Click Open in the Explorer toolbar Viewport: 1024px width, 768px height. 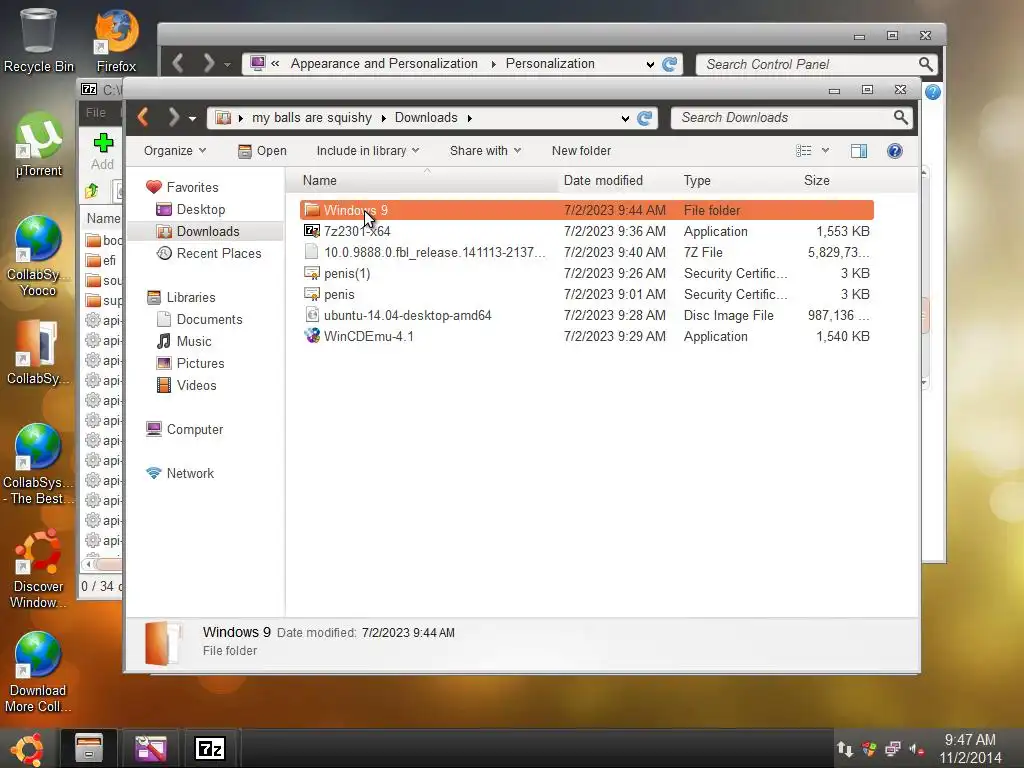pyautogui.click(x=263, y=151)
